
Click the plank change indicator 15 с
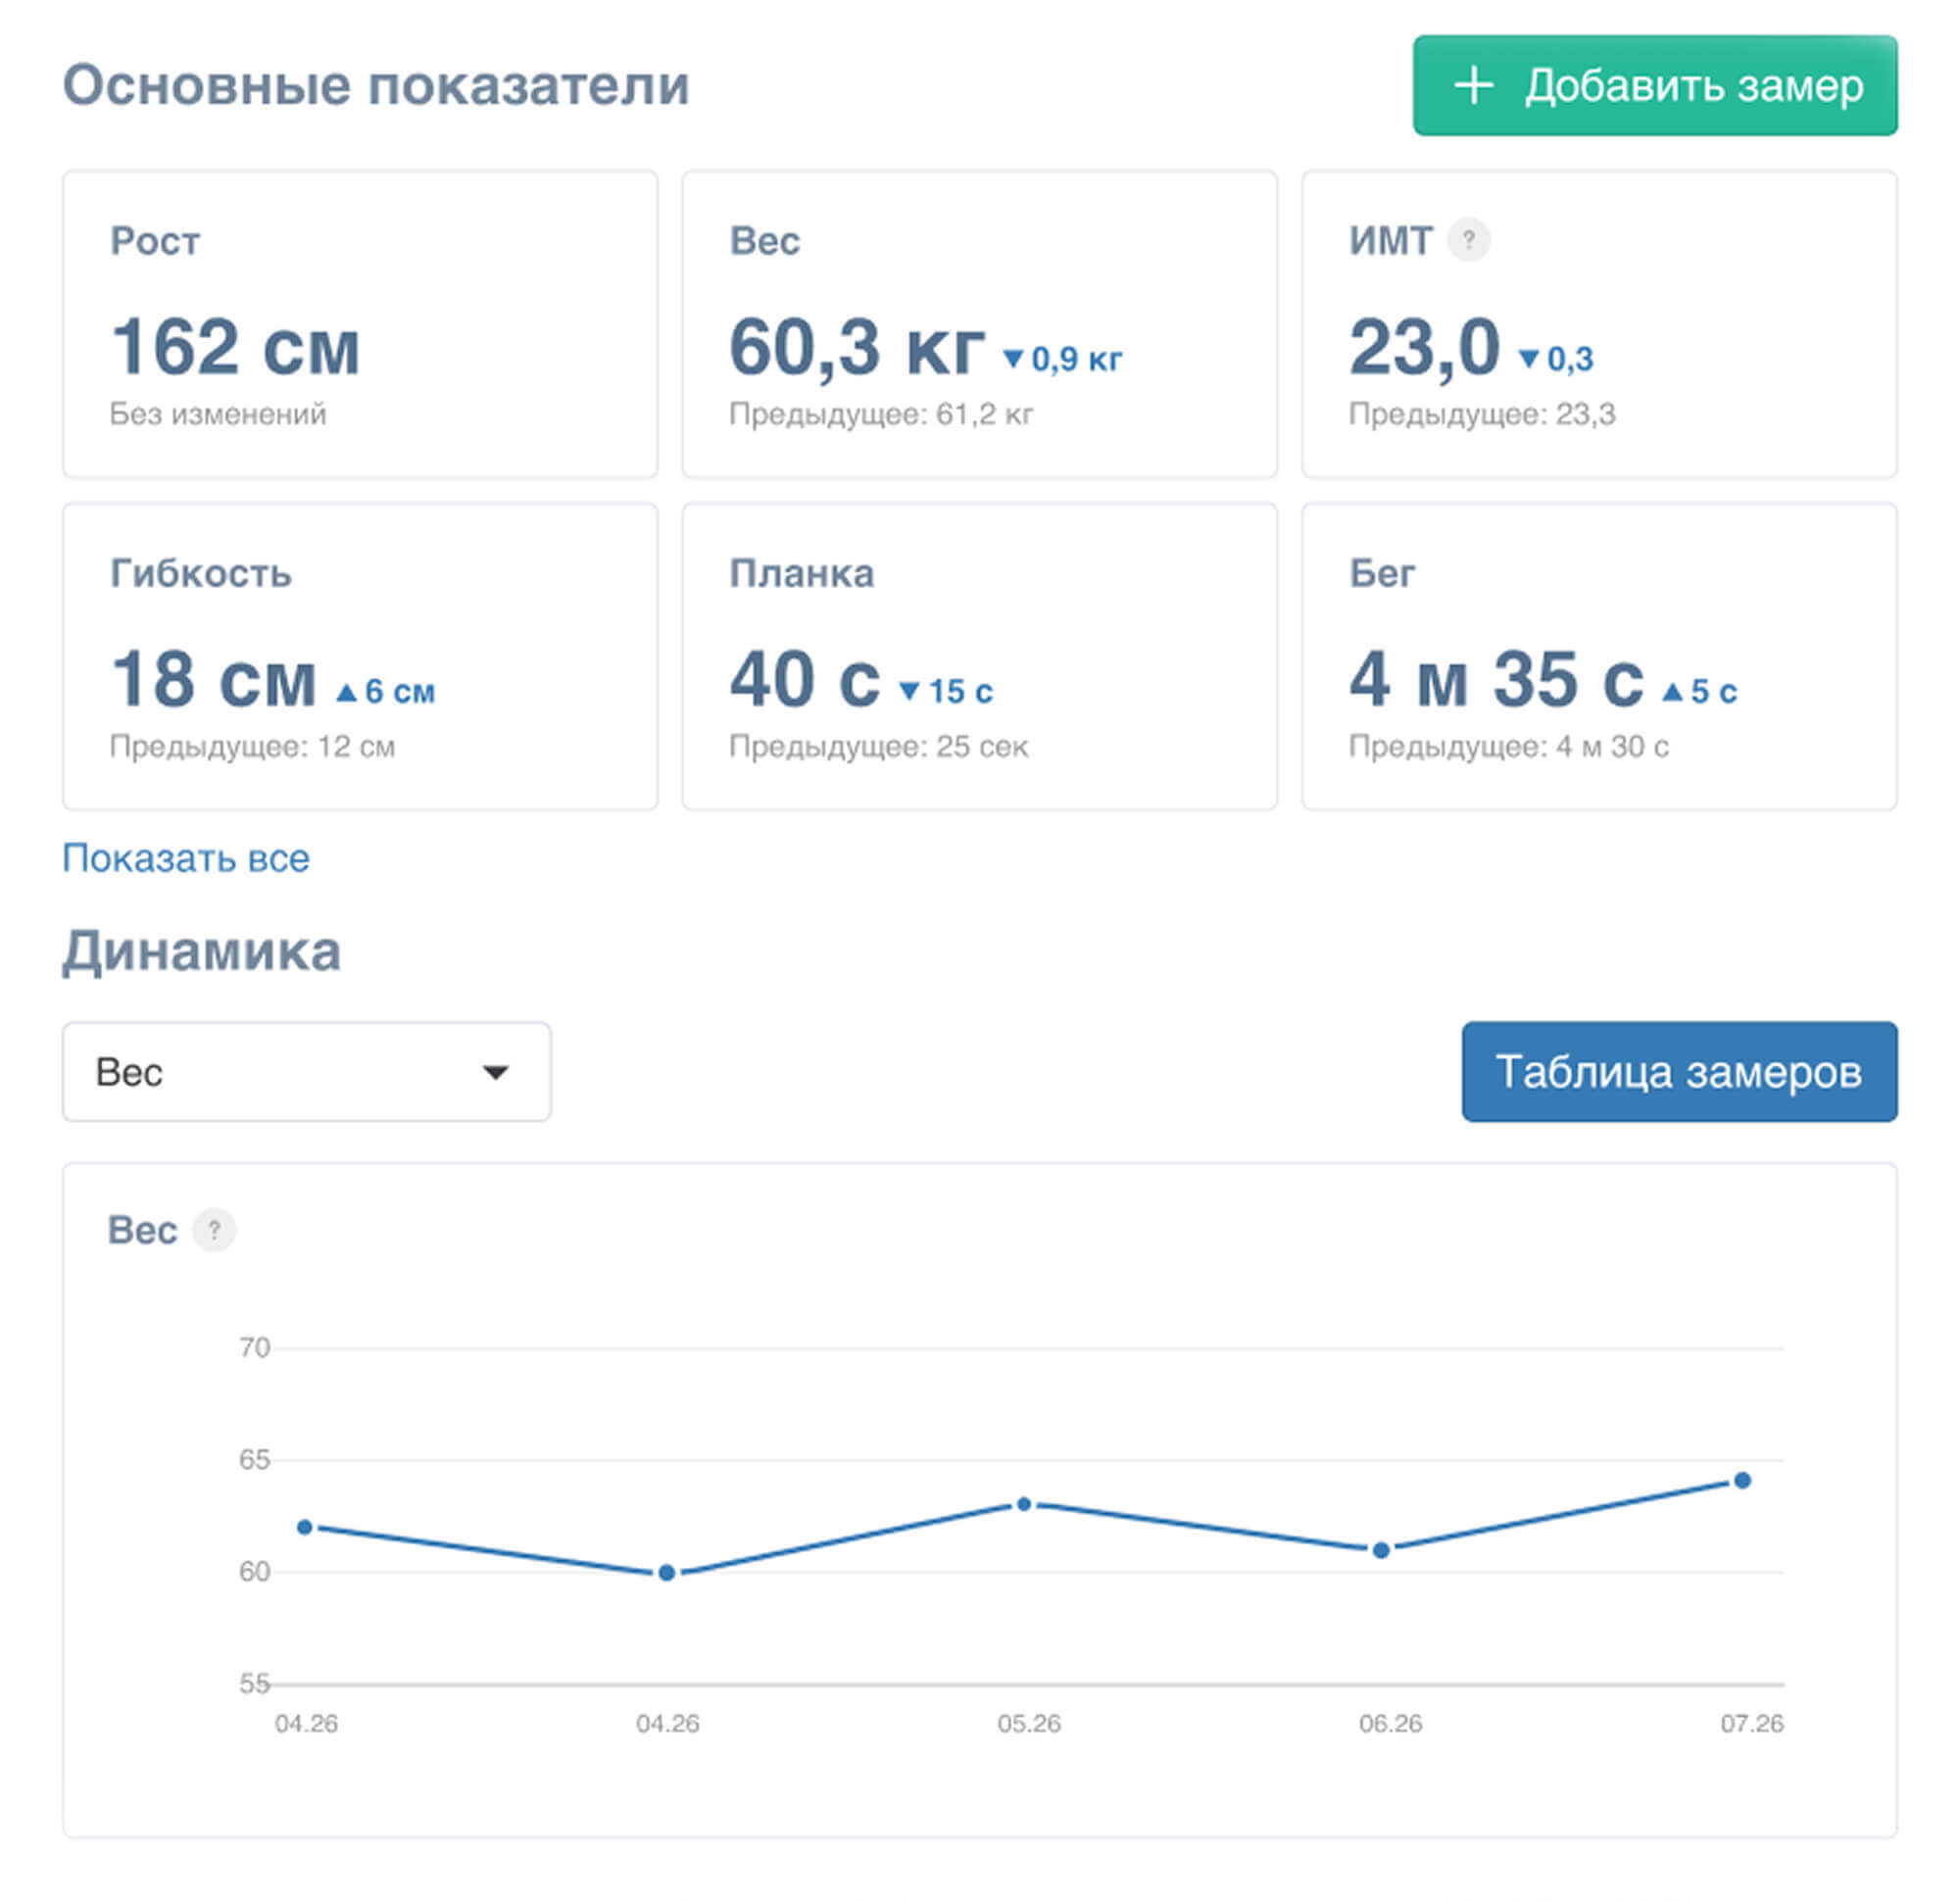click(x=945, y=690)
